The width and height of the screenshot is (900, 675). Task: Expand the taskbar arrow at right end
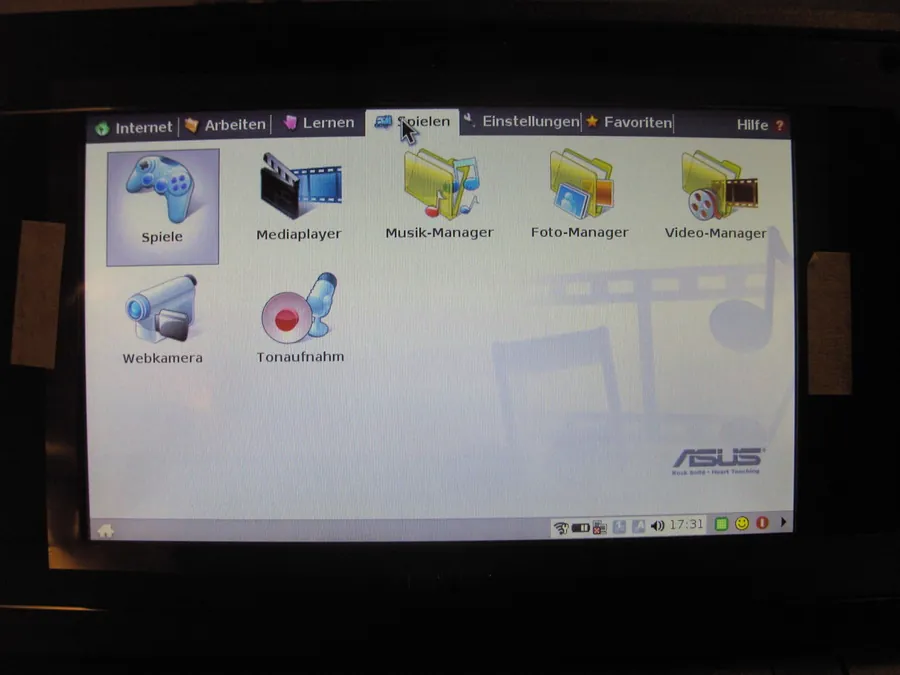[x=783, y=522]
